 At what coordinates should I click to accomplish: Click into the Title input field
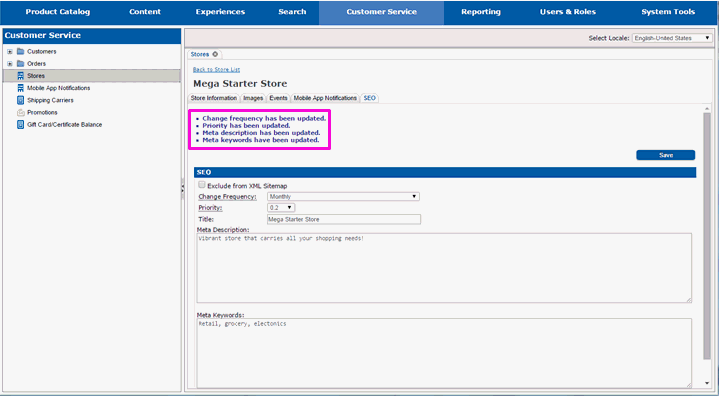pyautogui.click(x=344, y=219)
